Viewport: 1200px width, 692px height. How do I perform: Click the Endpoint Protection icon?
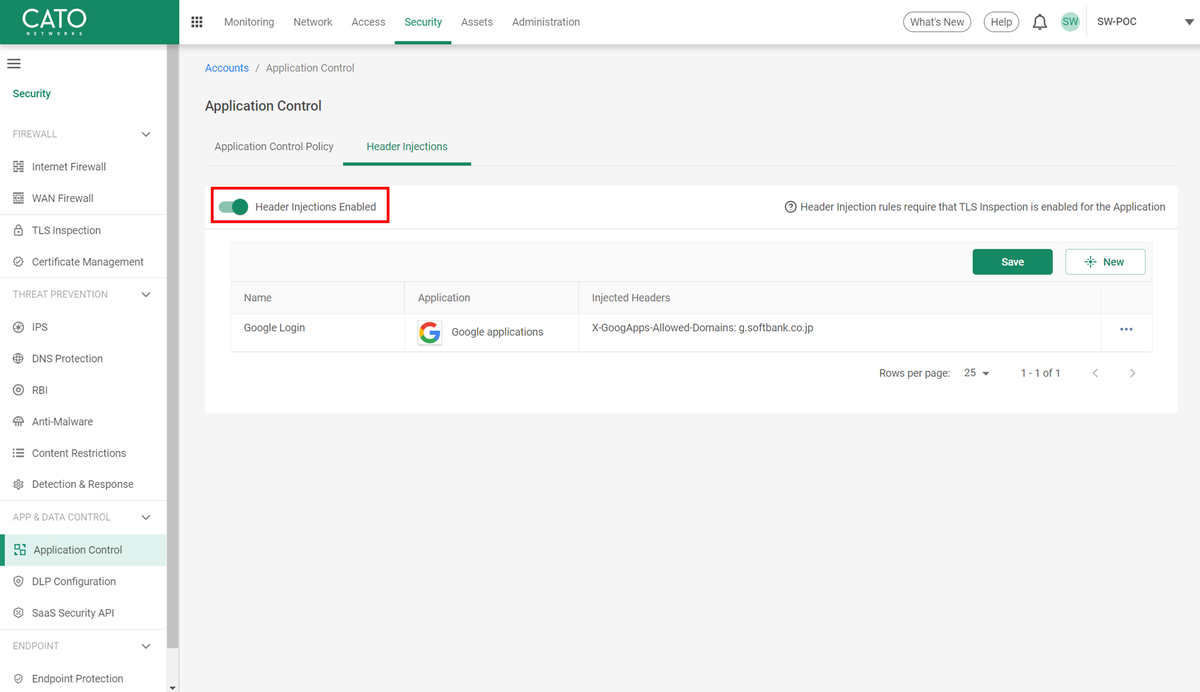point(18,678)
